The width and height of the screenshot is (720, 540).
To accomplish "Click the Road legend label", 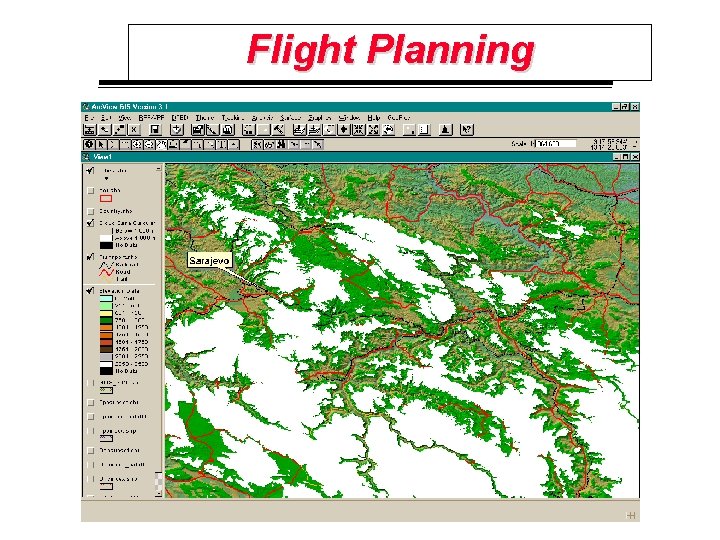I will [123, 272].
